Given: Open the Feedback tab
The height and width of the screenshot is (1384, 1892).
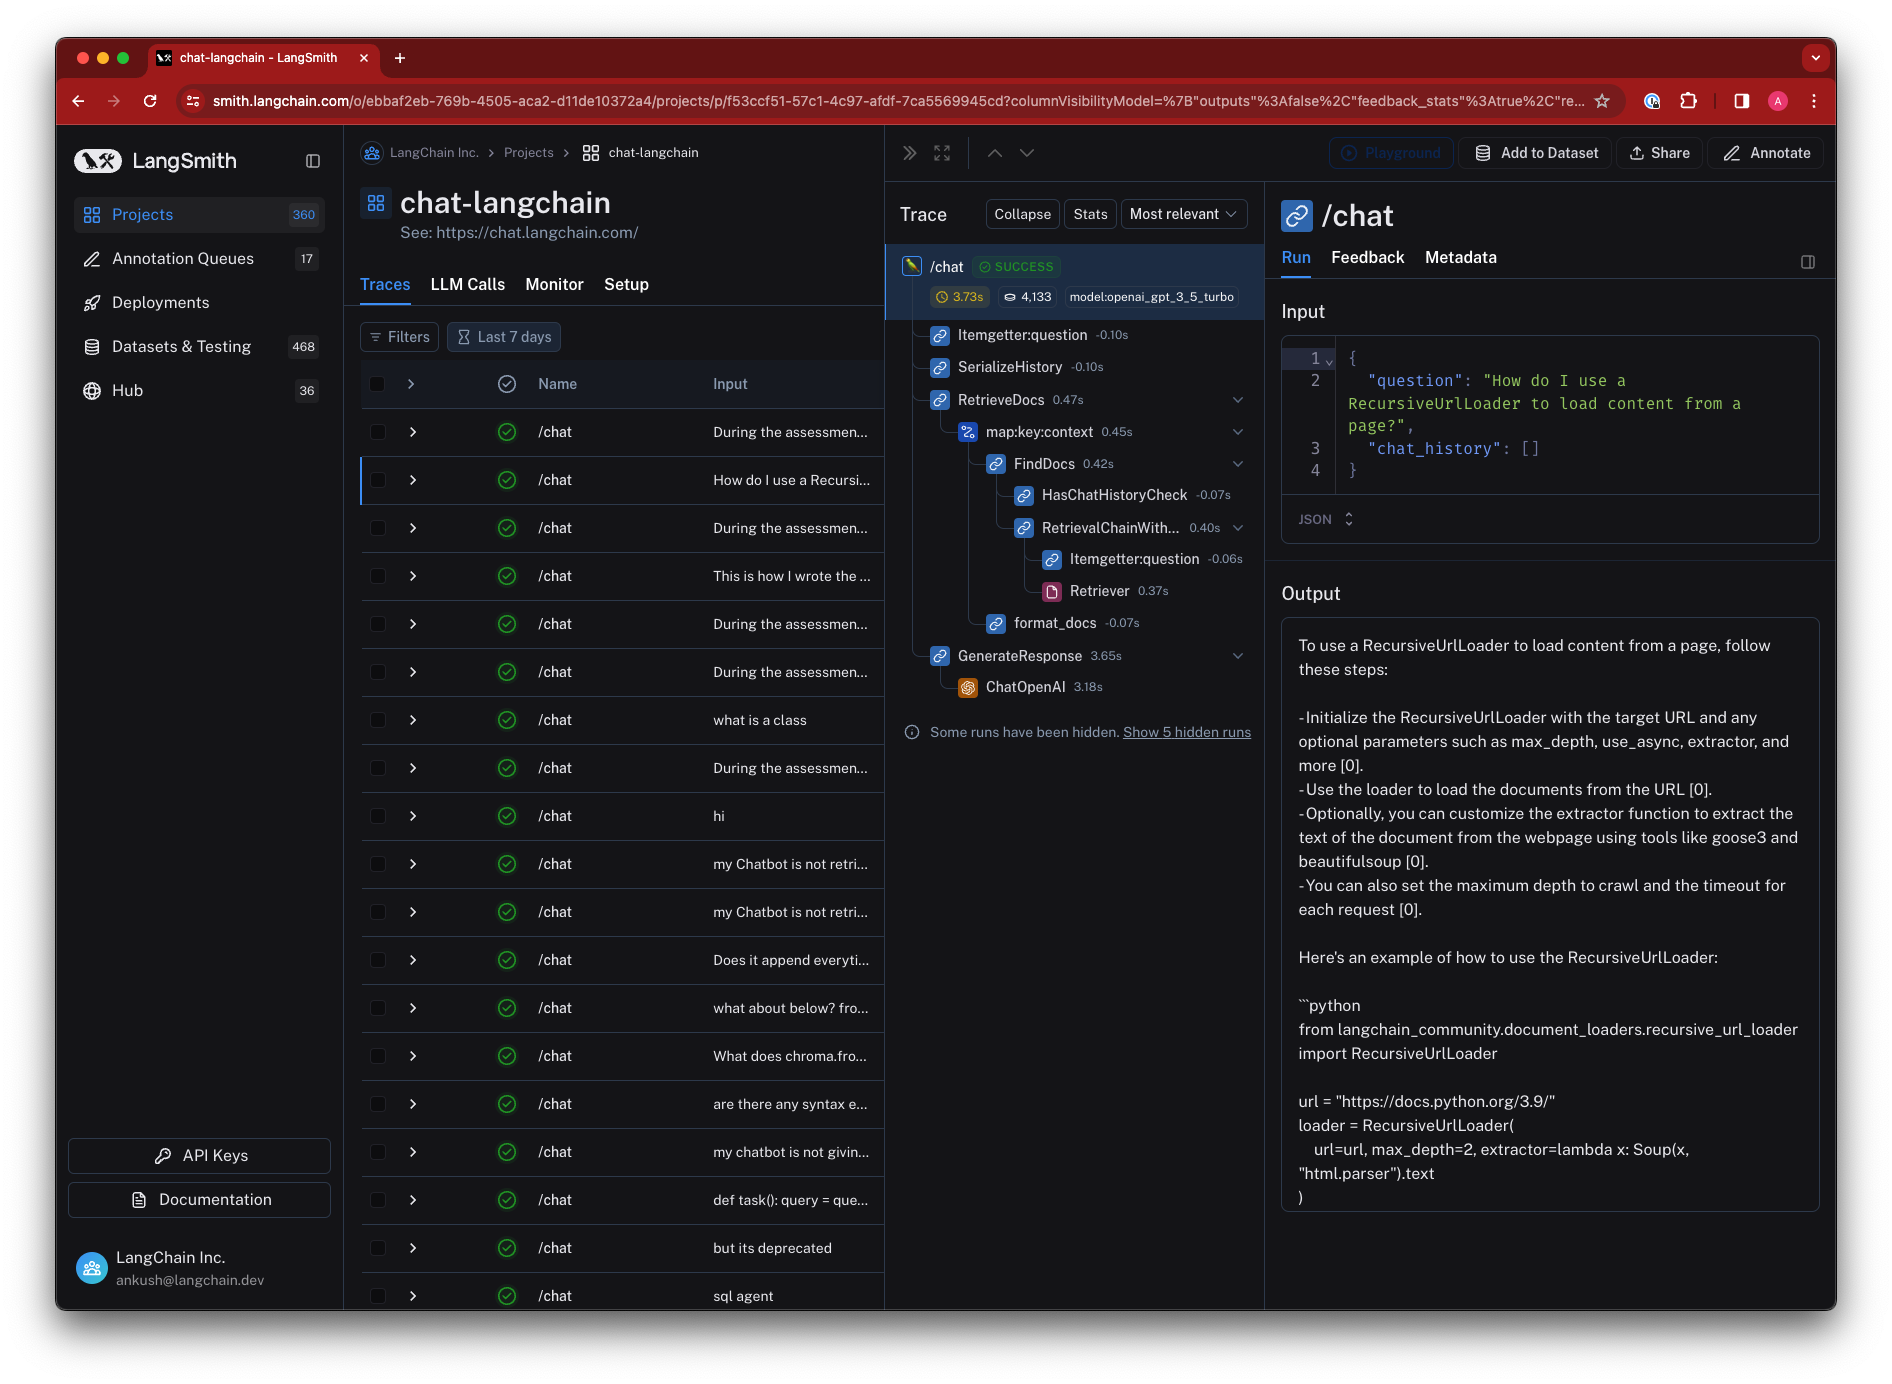Looking at the screenshot, I should click(x=1367, y=258).
